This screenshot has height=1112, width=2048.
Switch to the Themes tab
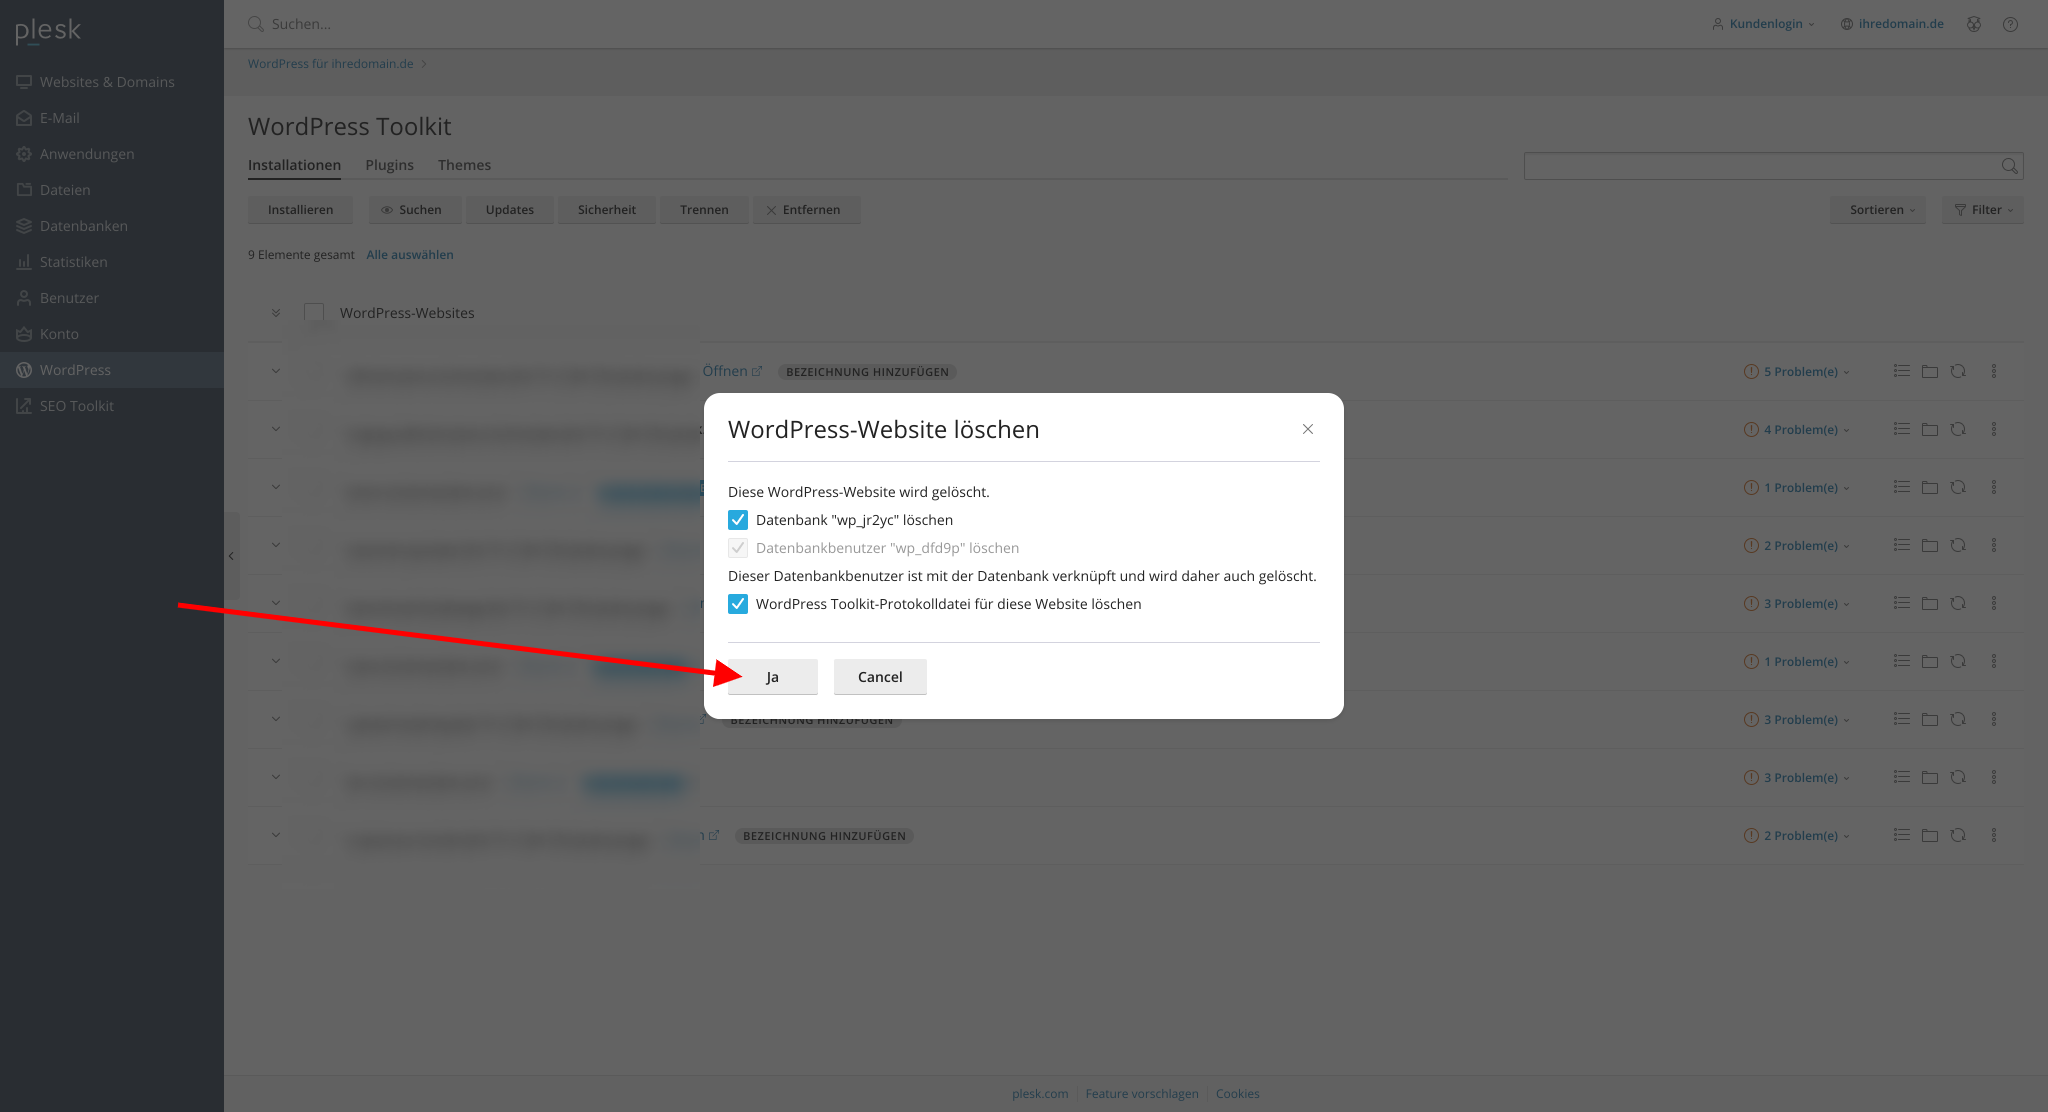(464, 165)
